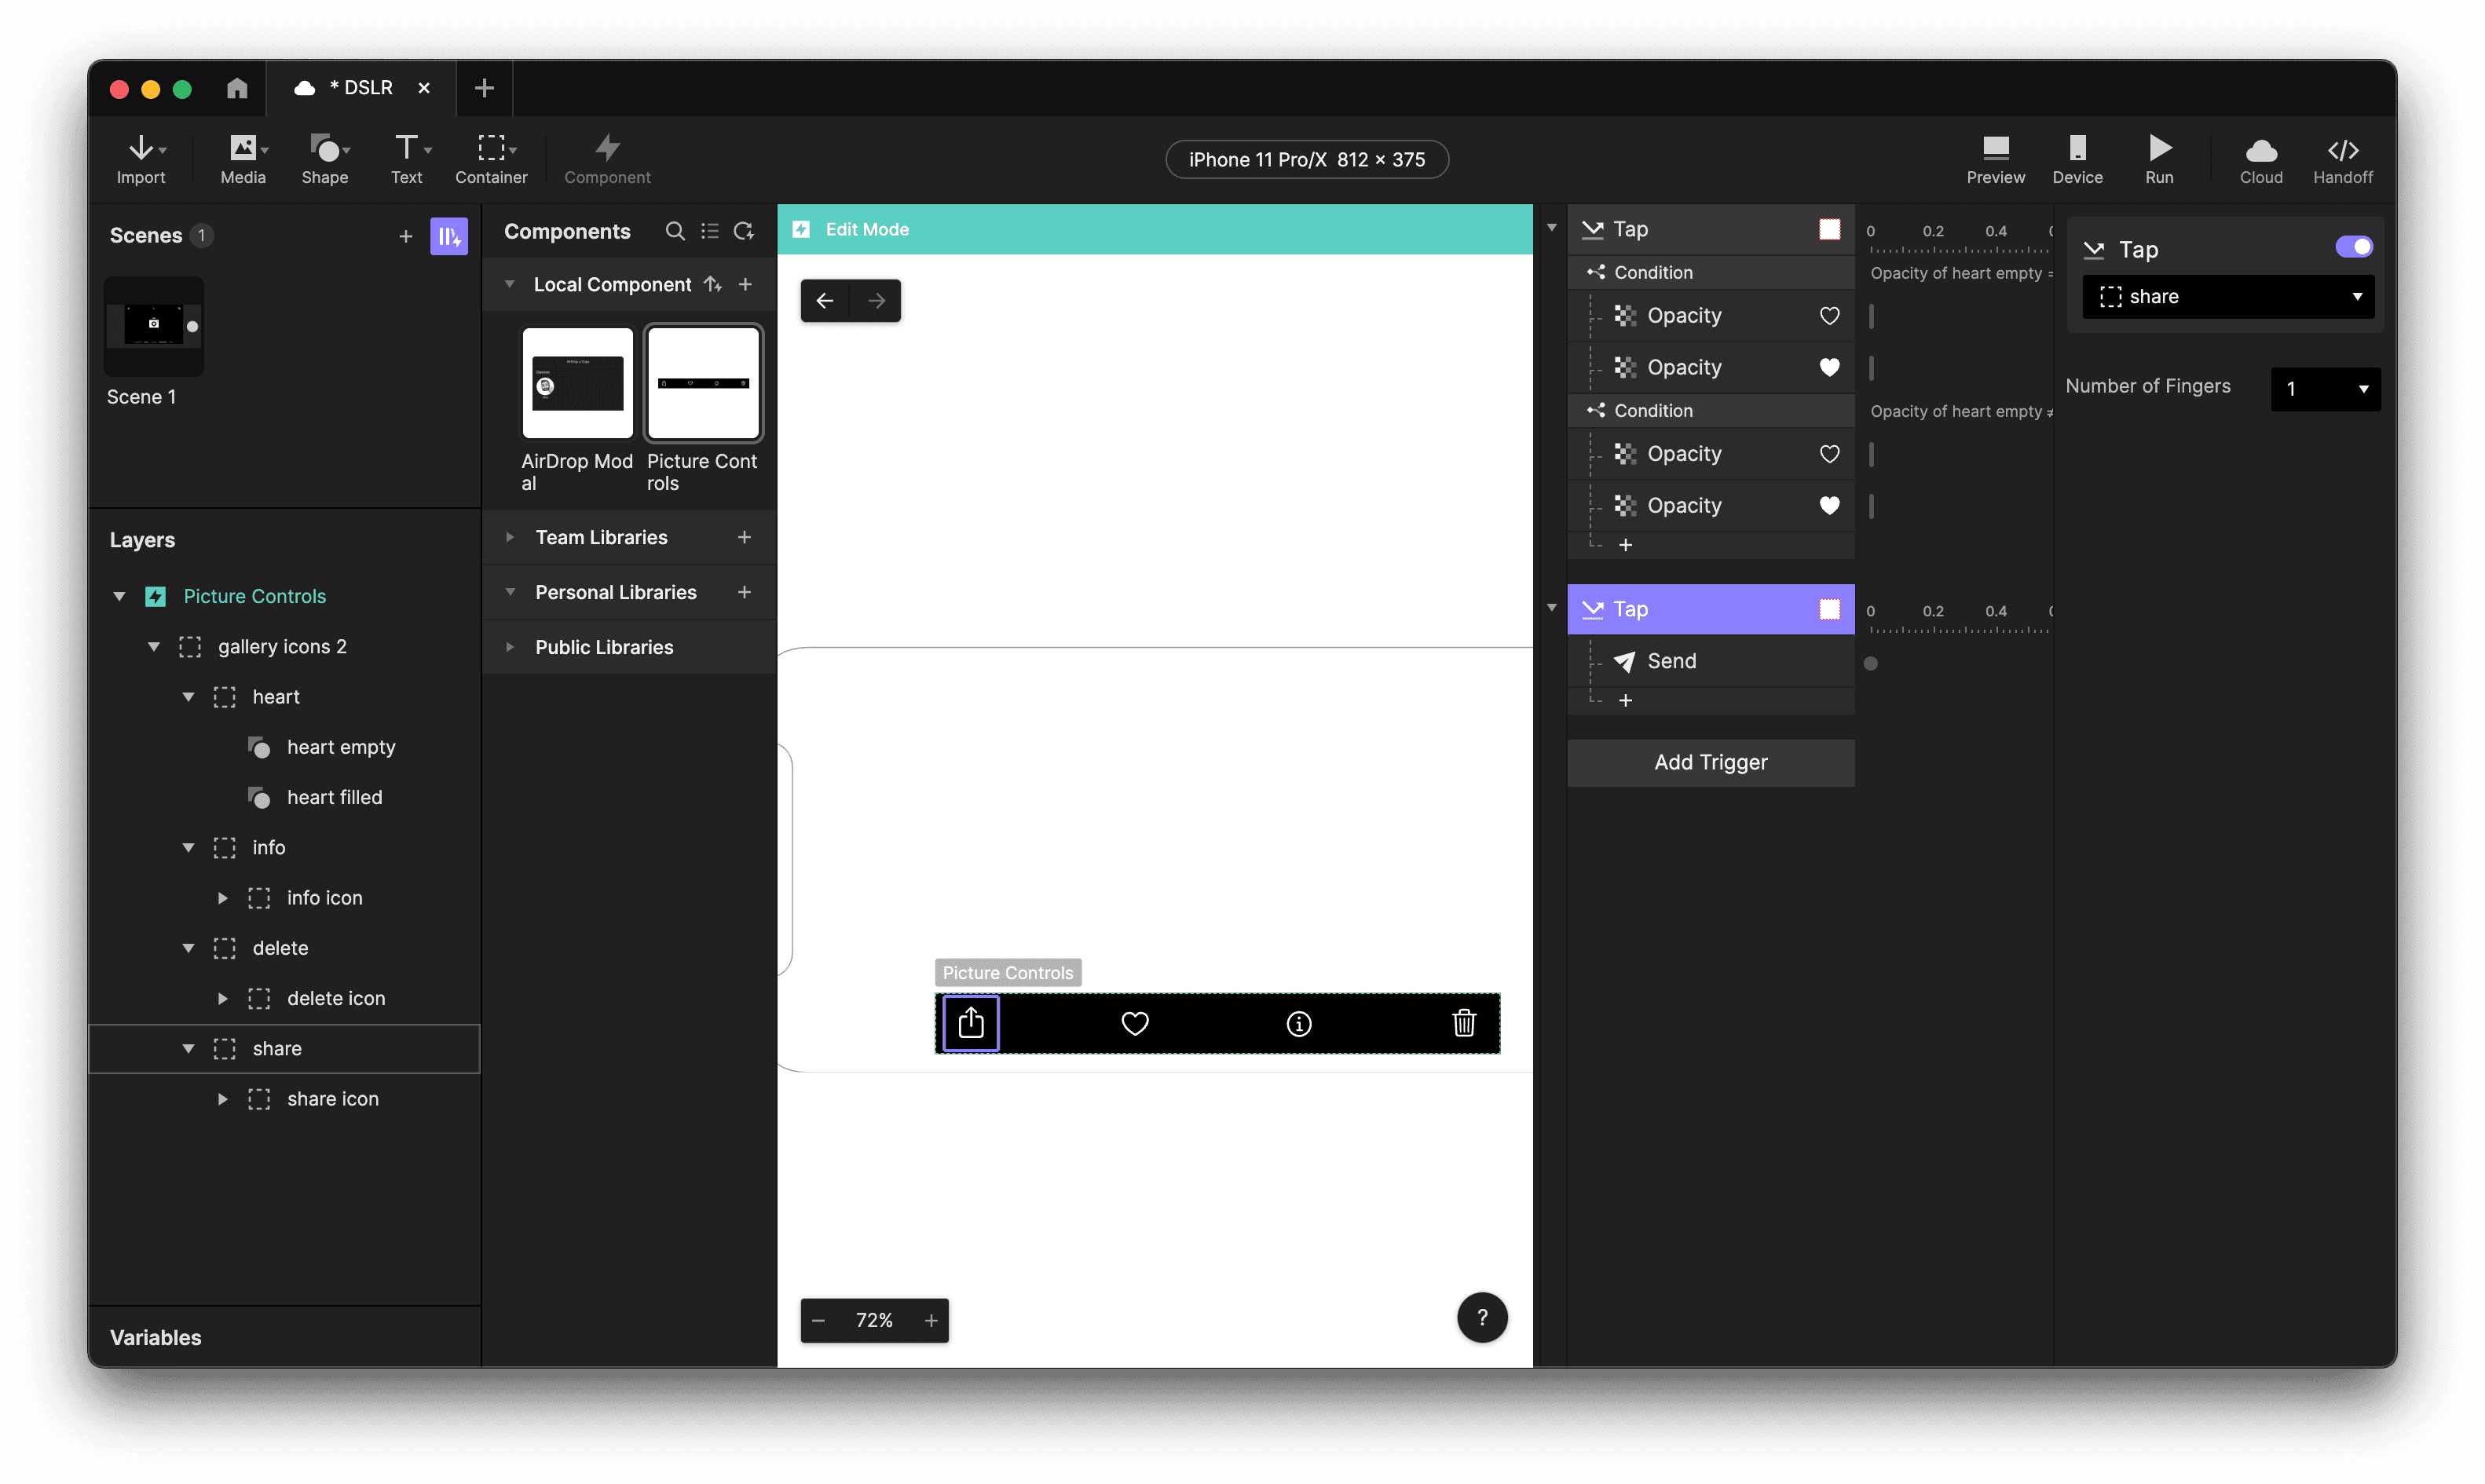The image size is (2485, 1484).
Task: Select the AirDrop Modal component thumbnail
Action: tap(577, 383)
